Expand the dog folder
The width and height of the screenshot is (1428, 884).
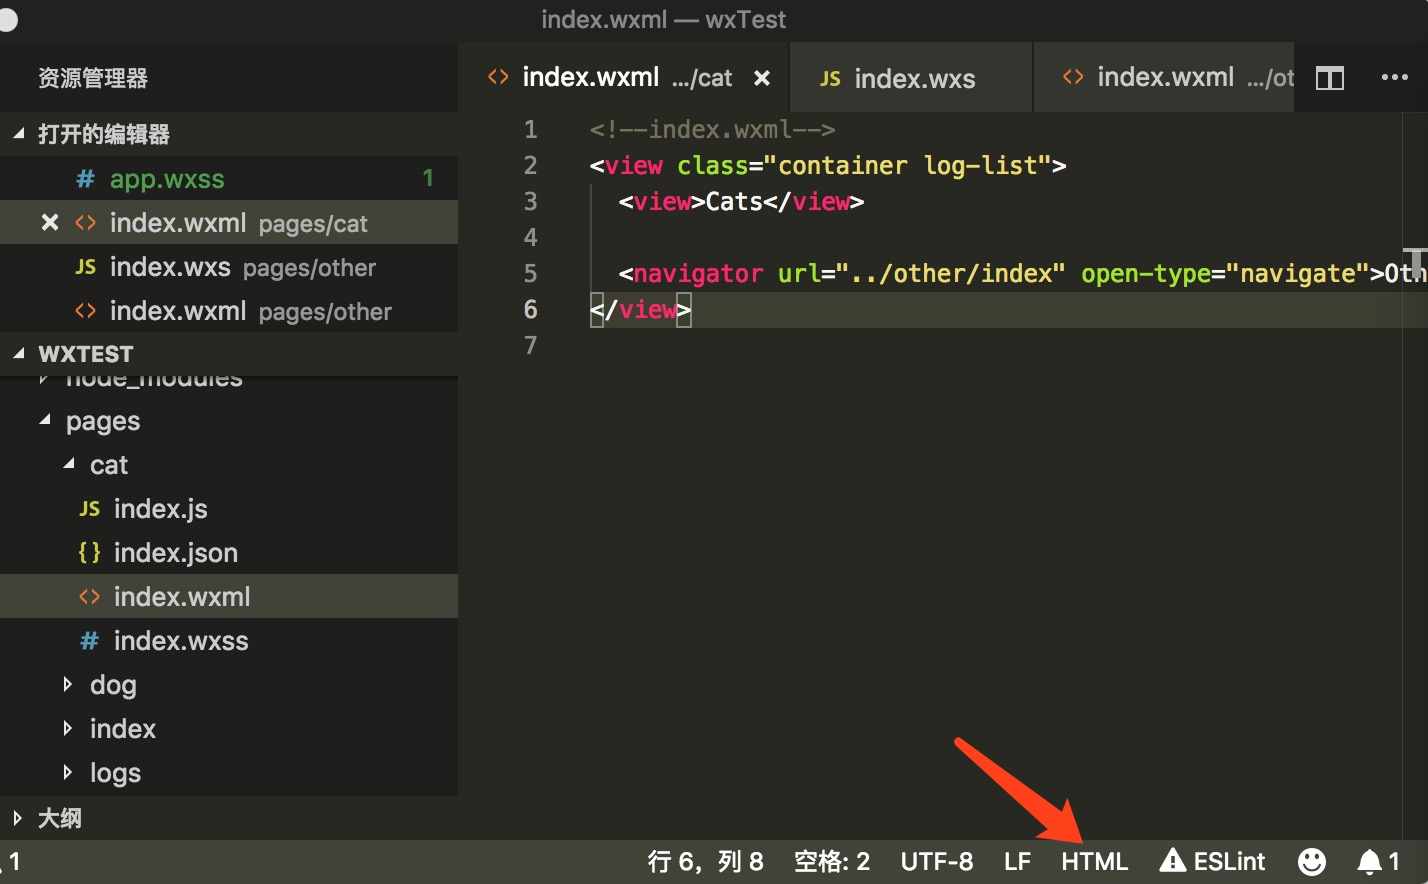coord(113,684)
